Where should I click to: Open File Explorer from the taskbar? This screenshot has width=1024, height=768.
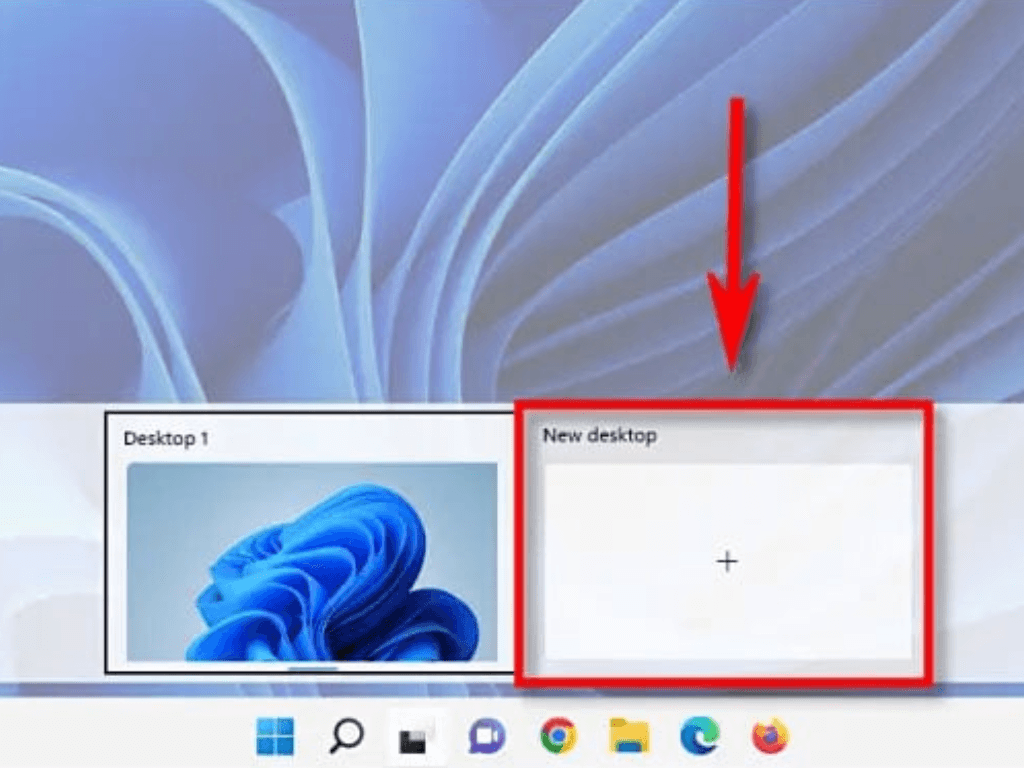(x=630, y=738)
